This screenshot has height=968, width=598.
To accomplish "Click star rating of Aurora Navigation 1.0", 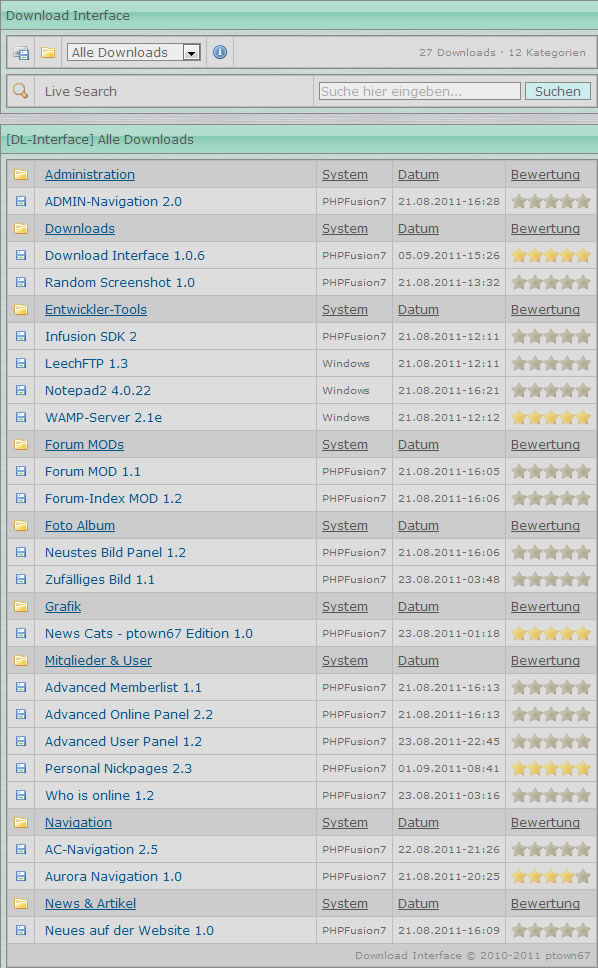I will point(551,876).
